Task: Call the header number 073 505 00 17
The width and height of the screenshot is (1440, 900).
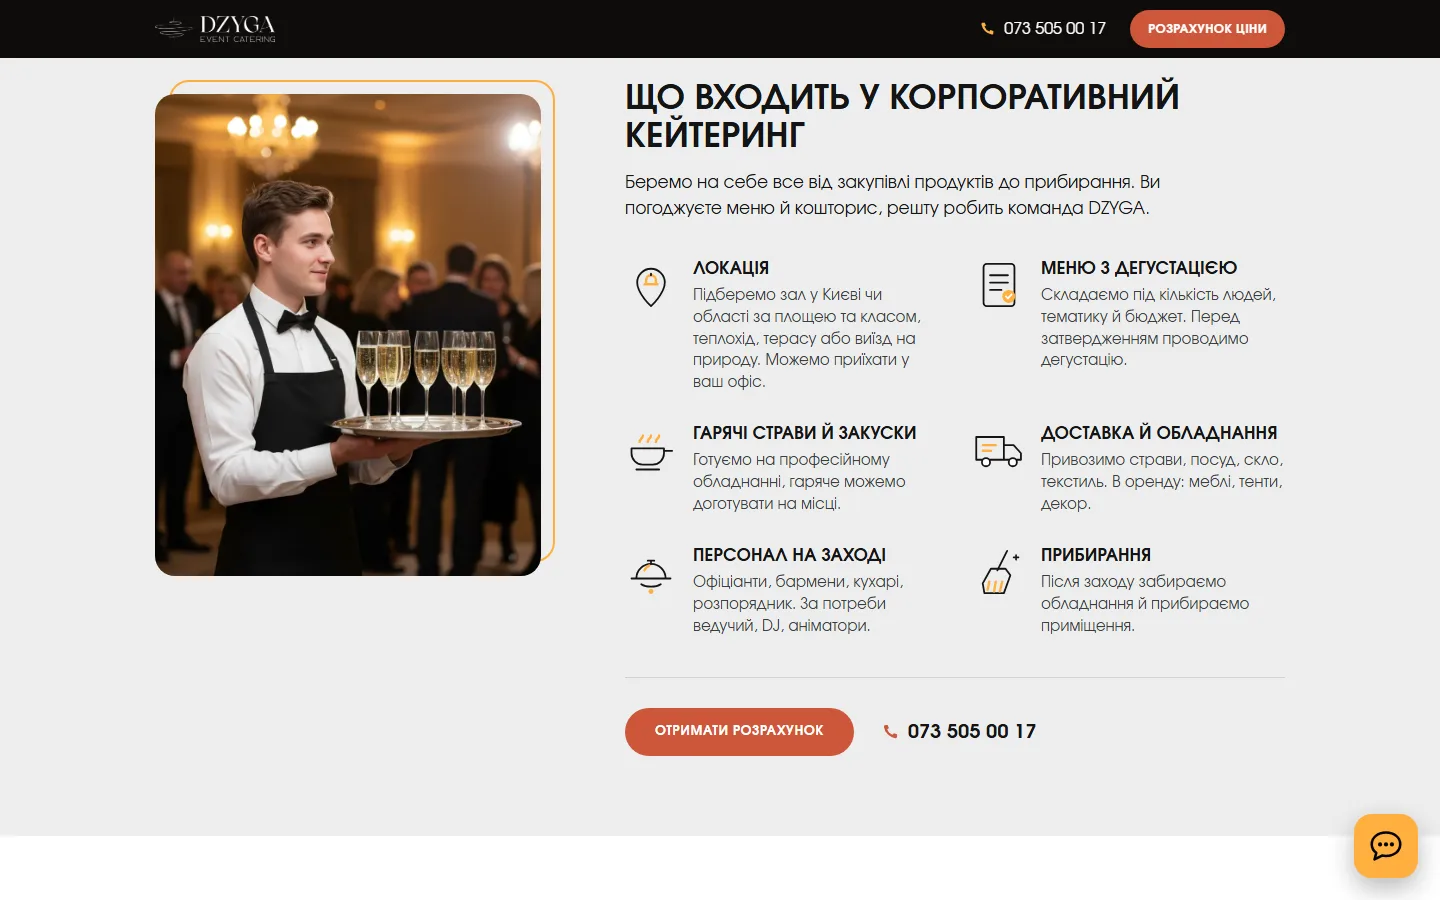Action: [1055, 29]
